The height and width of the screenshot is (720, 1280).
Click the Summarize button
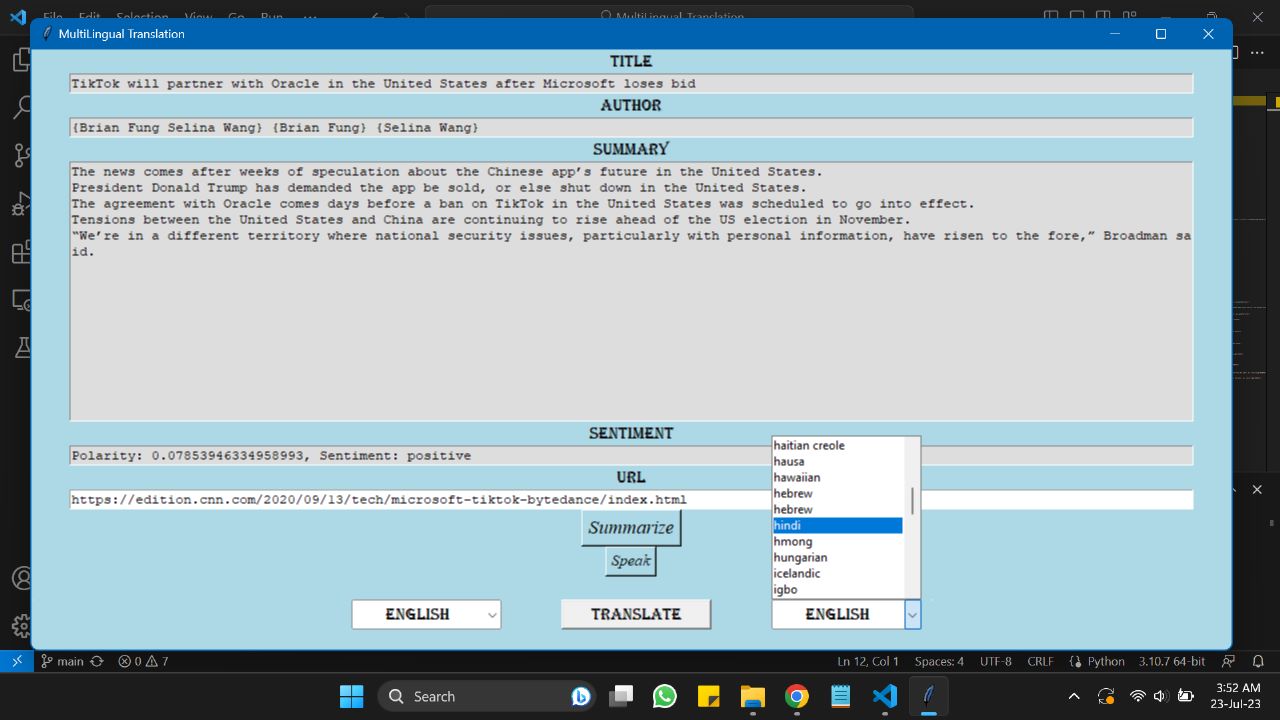(631, 528)
